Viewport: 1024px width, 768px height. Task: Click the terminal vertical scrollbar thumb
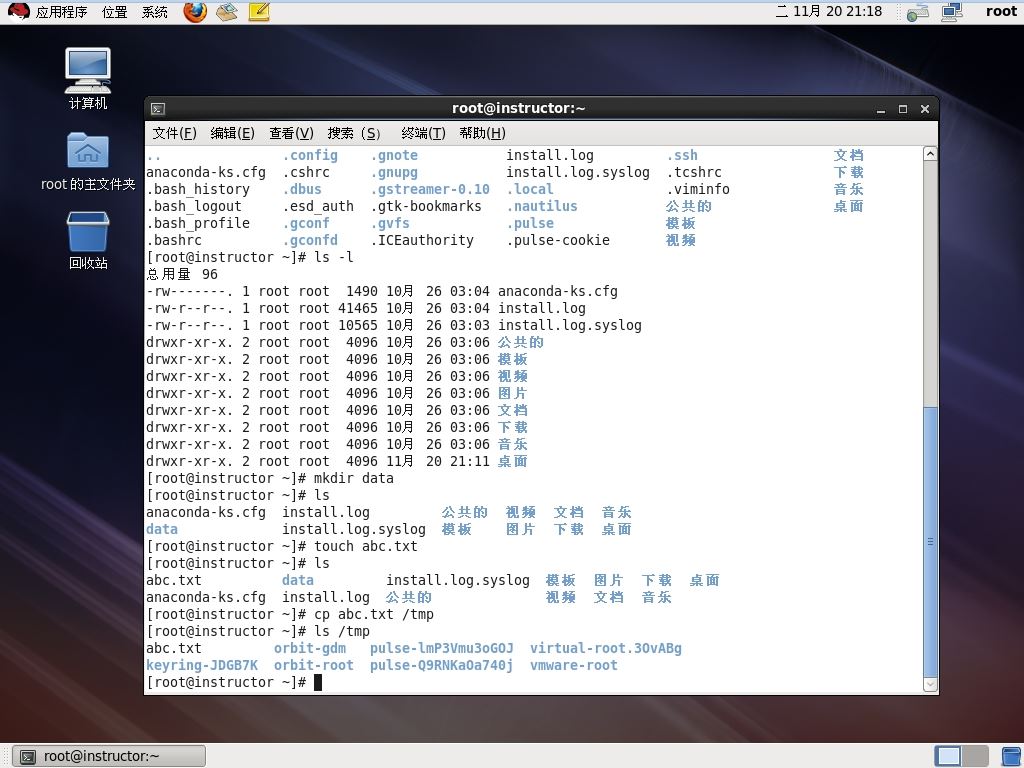coord(930,541)
